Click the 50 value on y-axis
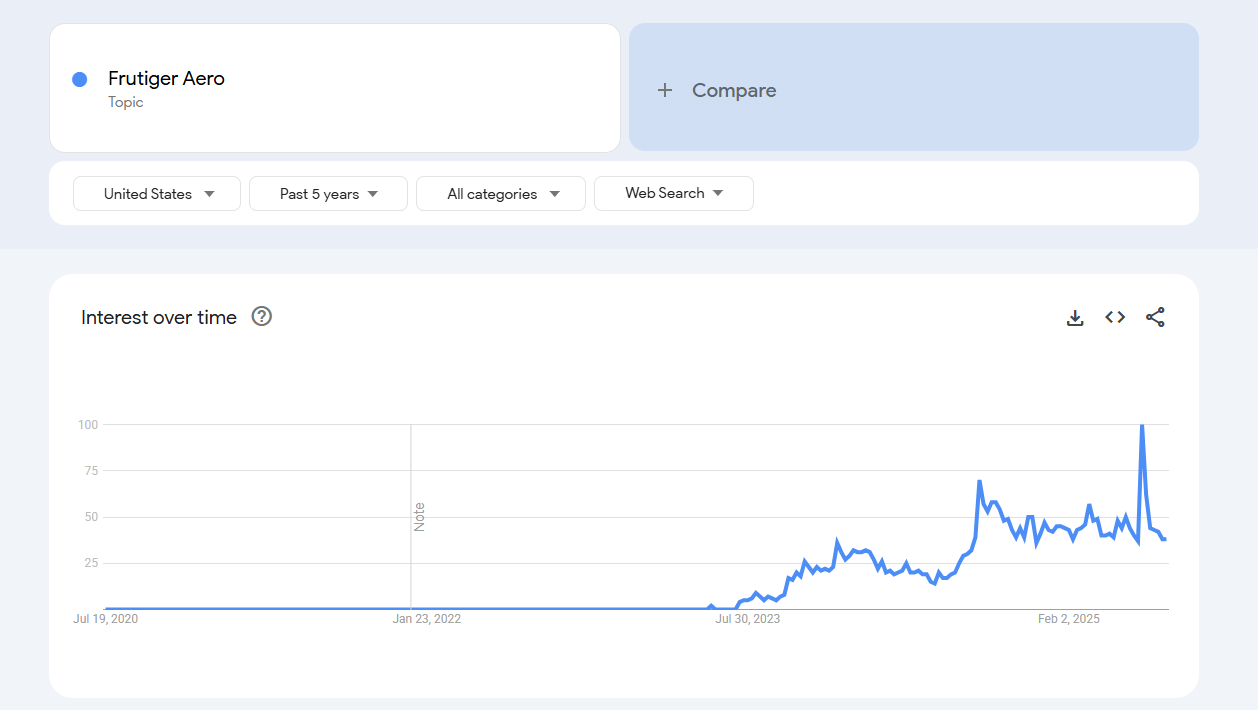Image resolution: width=1258 pixels, height=710 pixels. (x=91, y=517)
